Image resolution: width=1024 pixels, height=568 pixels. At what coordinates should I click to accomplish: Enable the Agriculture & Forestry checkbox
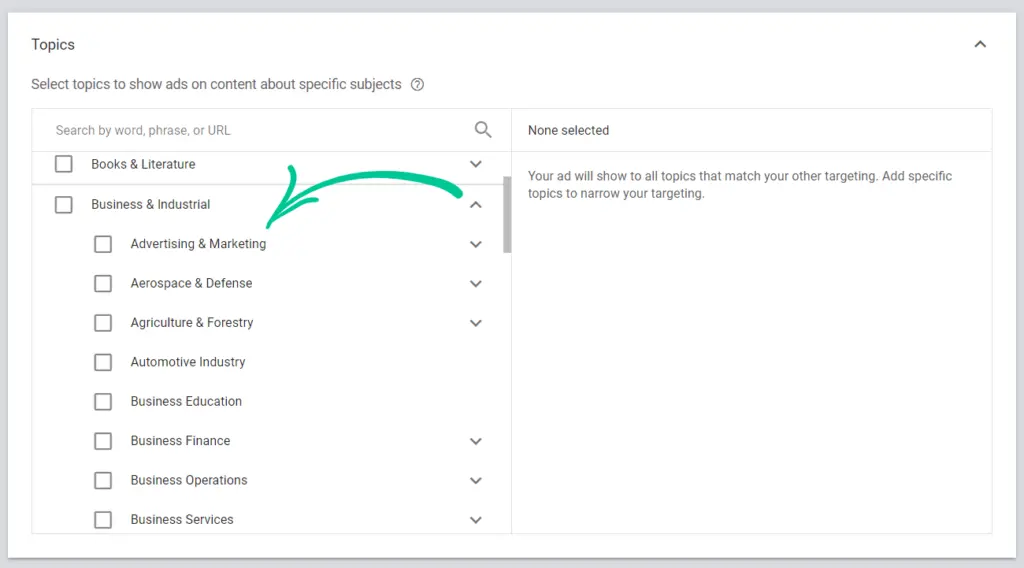pyautogui.click(x=103, y=323)
